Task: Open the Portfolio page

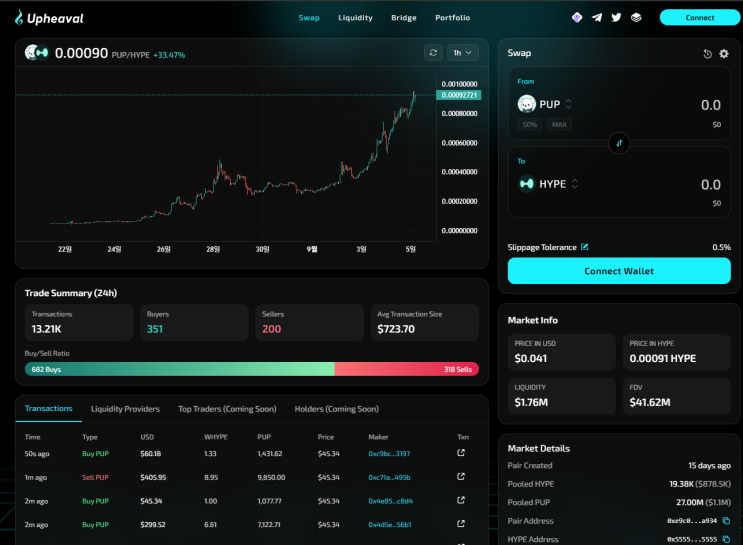Action: 453,18
